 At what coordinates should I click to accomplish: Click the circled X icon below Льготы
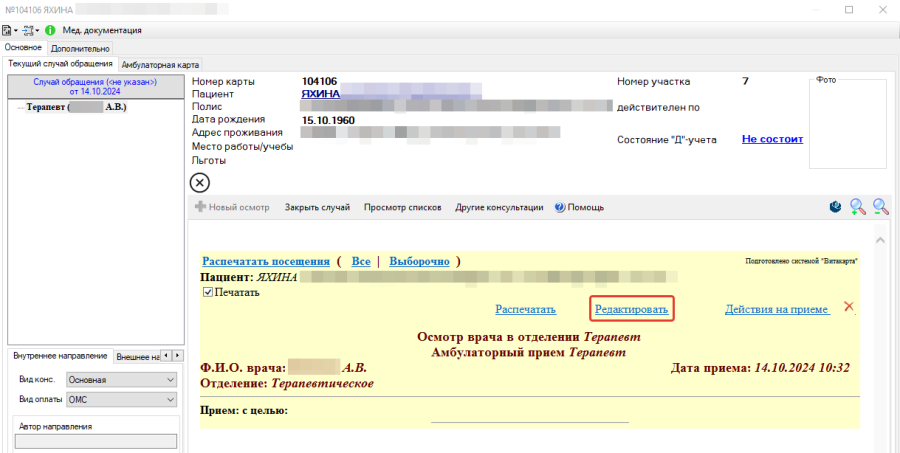[x=200, y=182]
